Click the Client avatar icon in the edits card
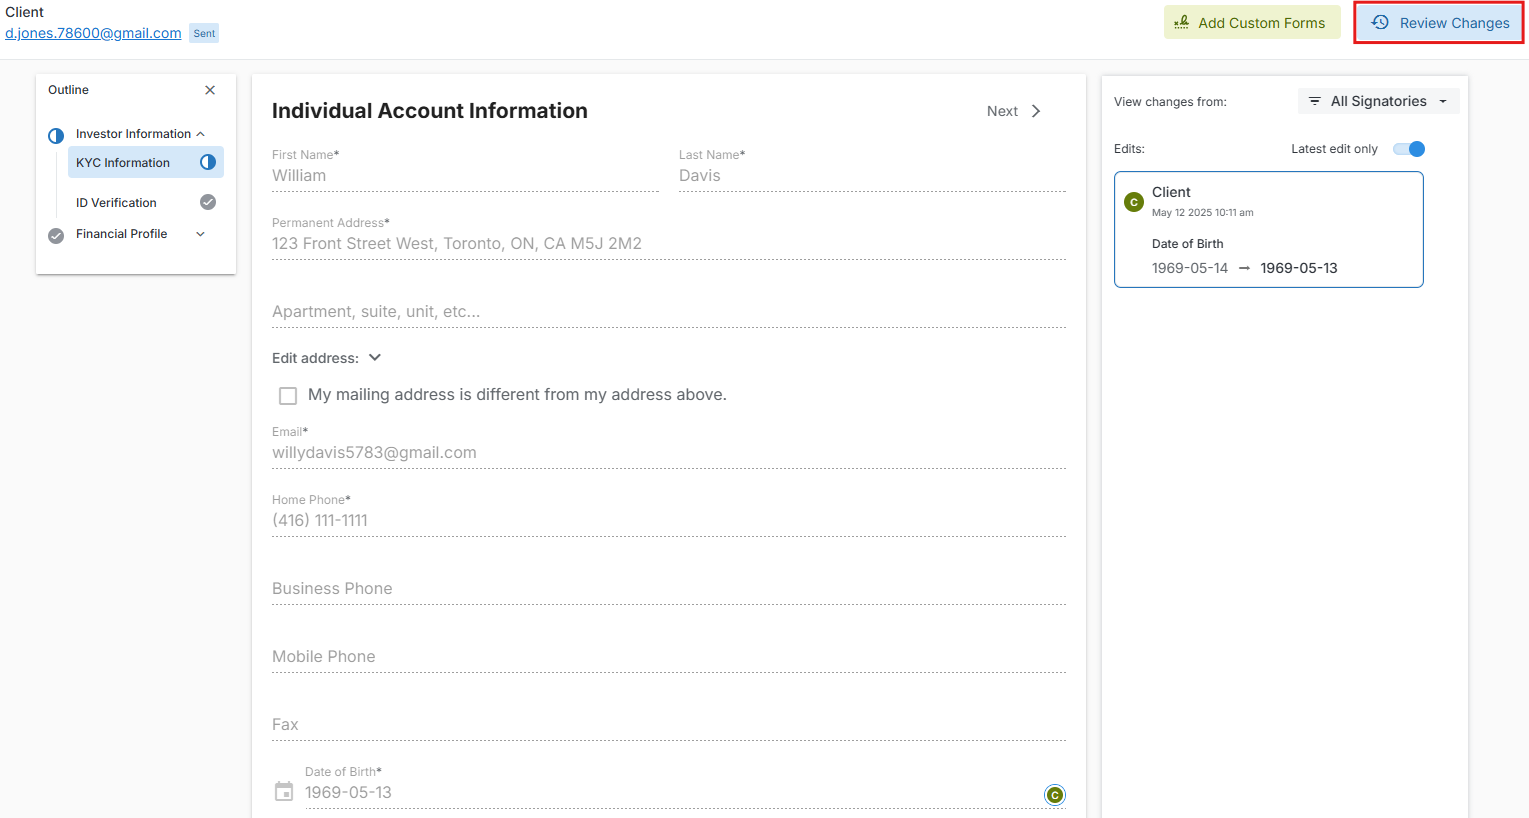The width and height of the screenshot is (1529, 818). click(x=1134, y=202)
